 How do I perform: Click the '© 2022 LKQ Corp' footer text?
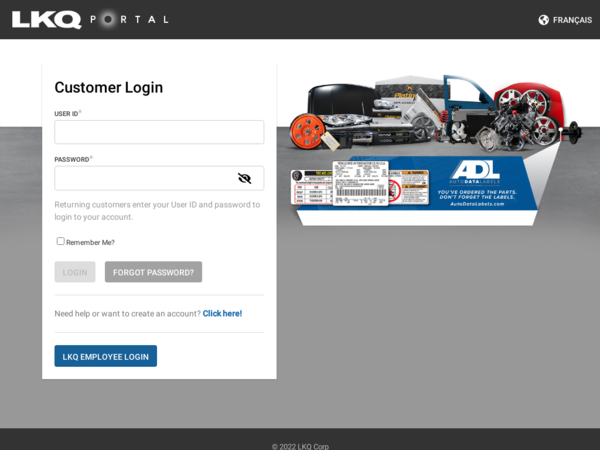point(300,446)
